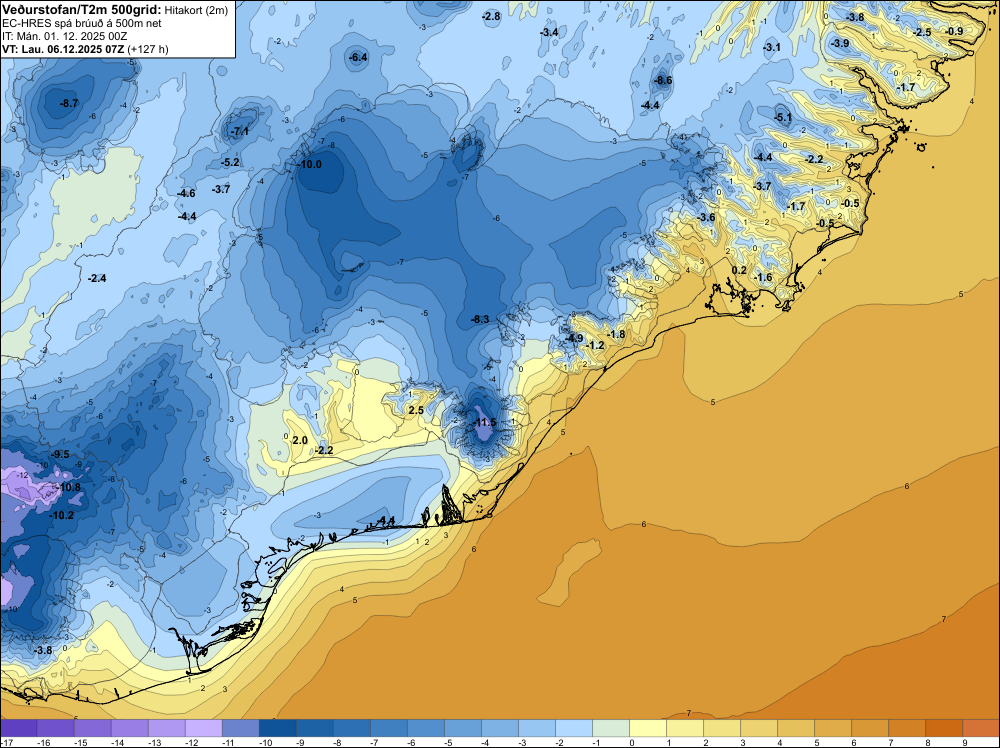Image resolution: width=1000 pixels, height=748 pixels.
Task: Click the legend swatch labeled -1
Action: point(611,728)
